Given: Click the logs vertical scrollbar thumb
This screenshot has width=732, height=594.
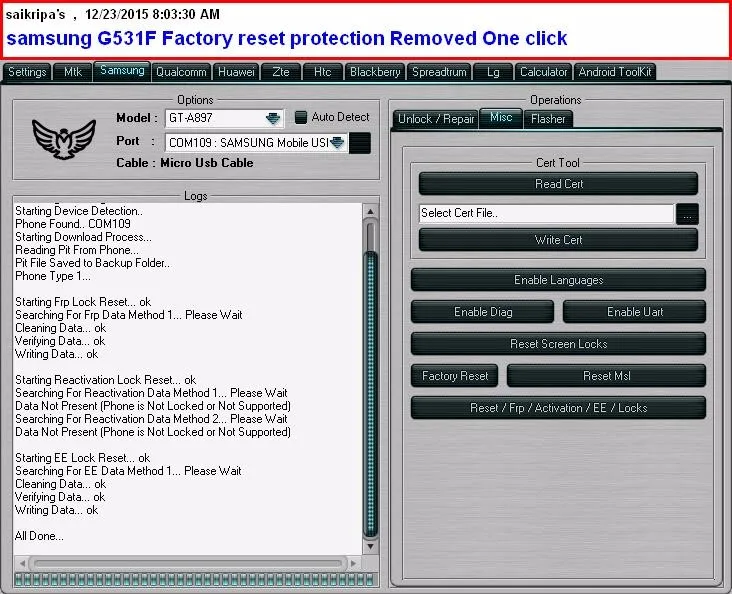Looking at the screenshot, I should point(371,395).
